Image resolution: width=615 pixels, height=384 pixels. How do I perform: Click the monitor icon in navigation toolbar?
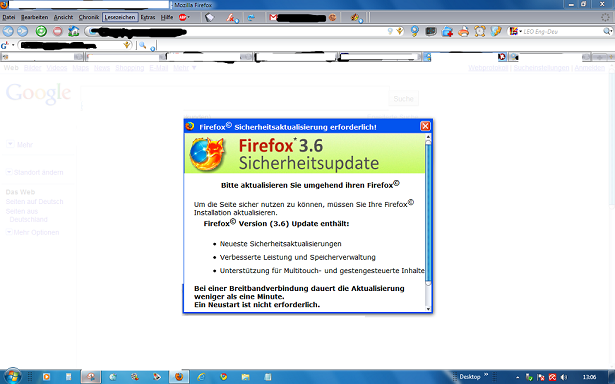tap(431, 31)
